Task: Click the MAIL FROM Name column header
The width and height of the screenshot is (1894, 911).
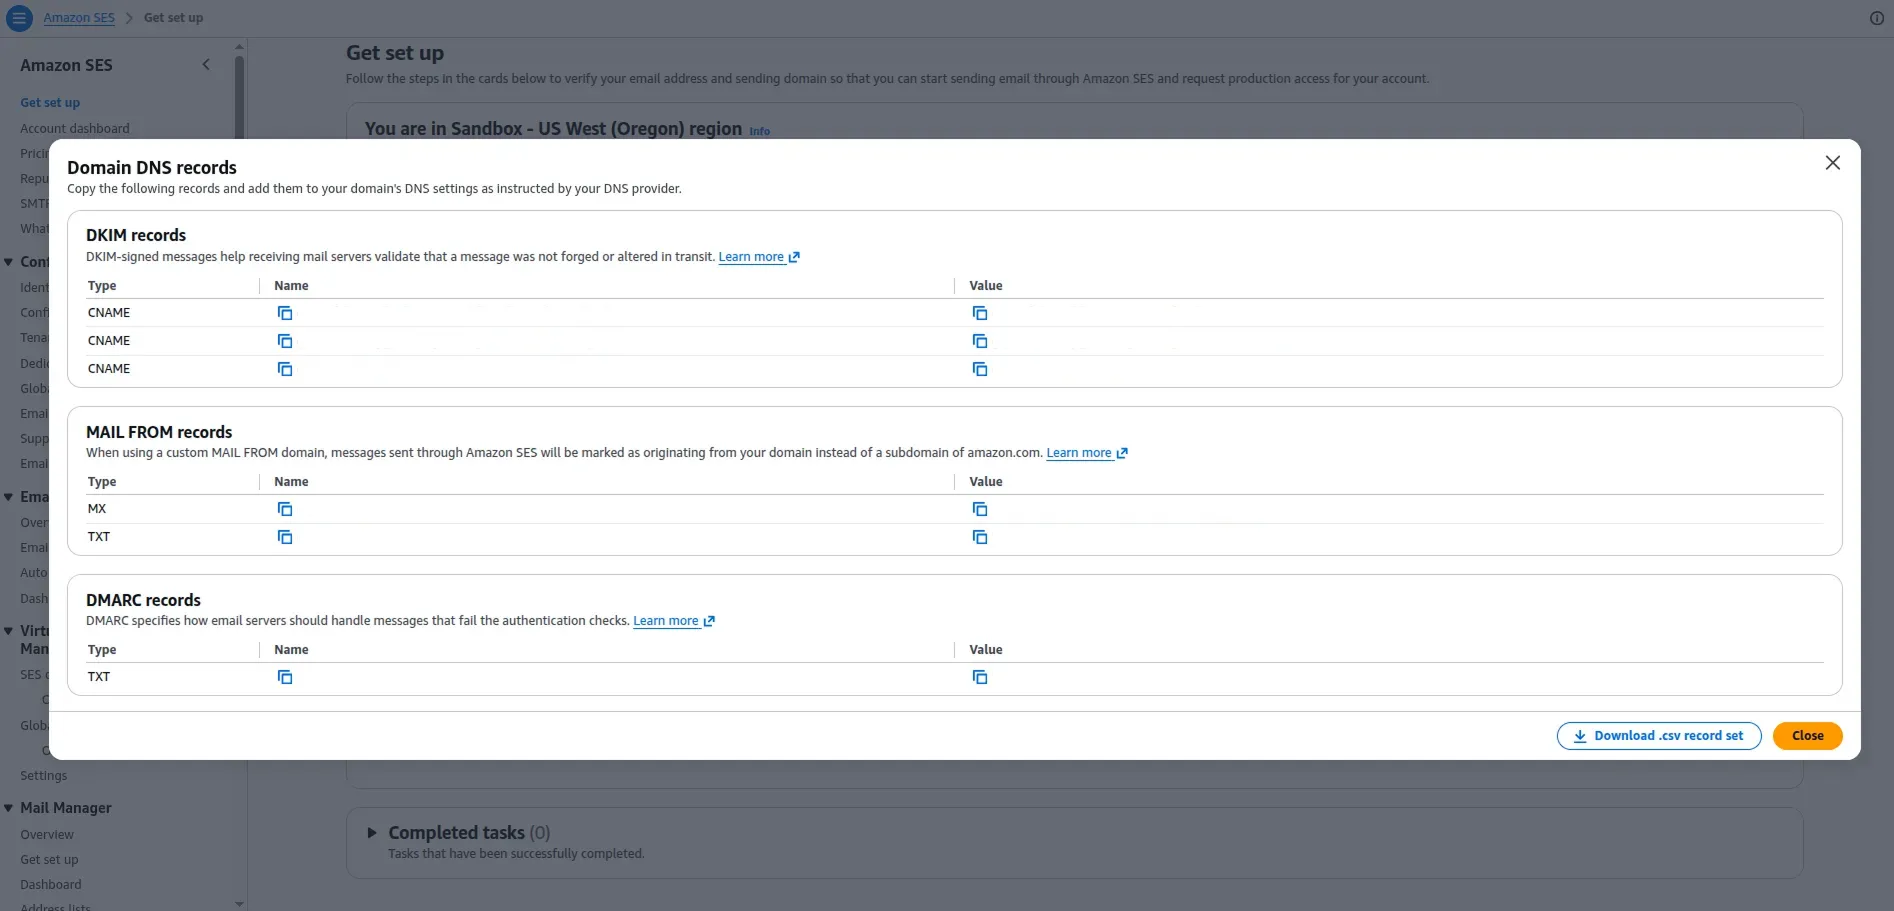Action: pos(291,482)
